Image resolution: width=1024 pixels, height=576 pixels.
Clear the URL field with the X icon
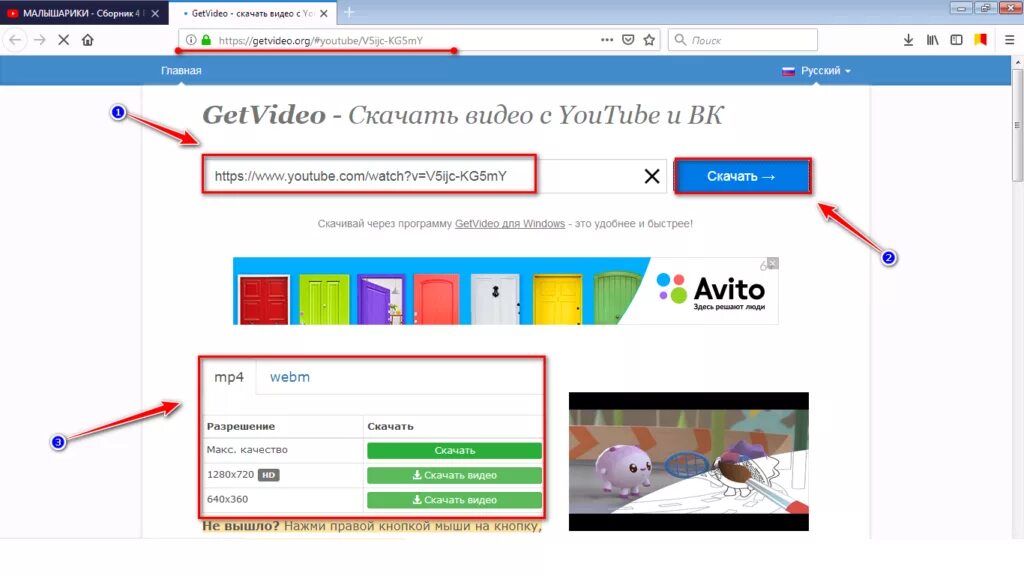tap(652, 176)
